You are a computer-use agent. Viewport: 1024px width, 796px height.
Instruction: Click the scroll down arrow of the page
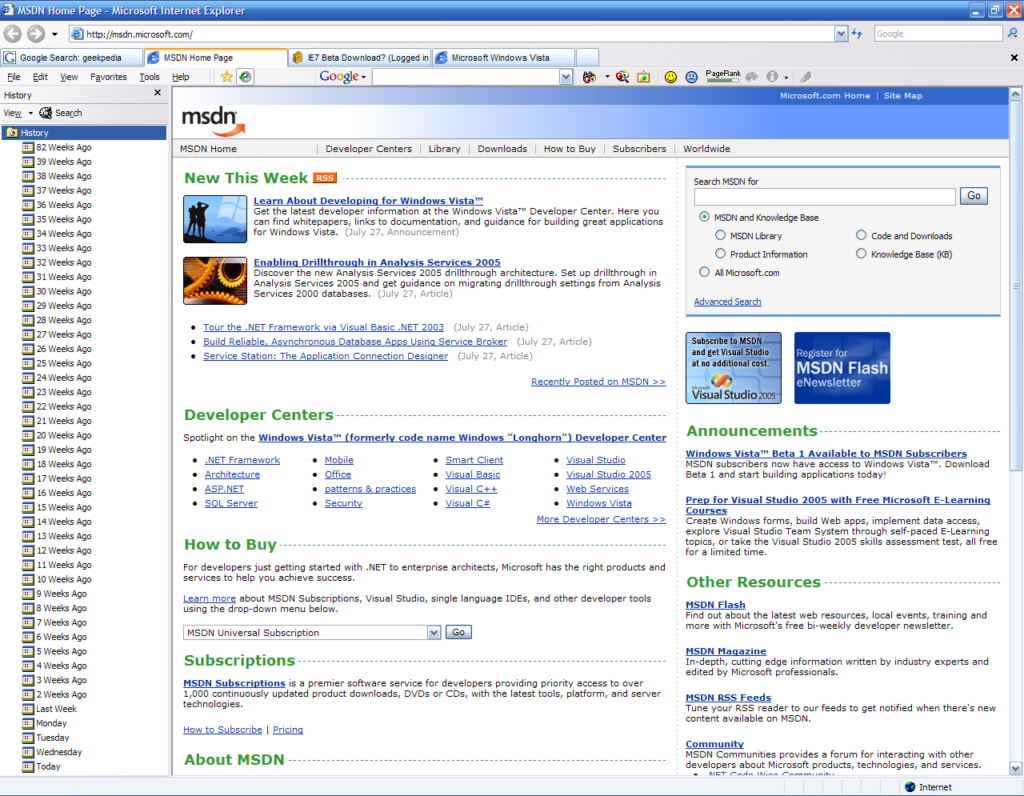point(1016,768)
